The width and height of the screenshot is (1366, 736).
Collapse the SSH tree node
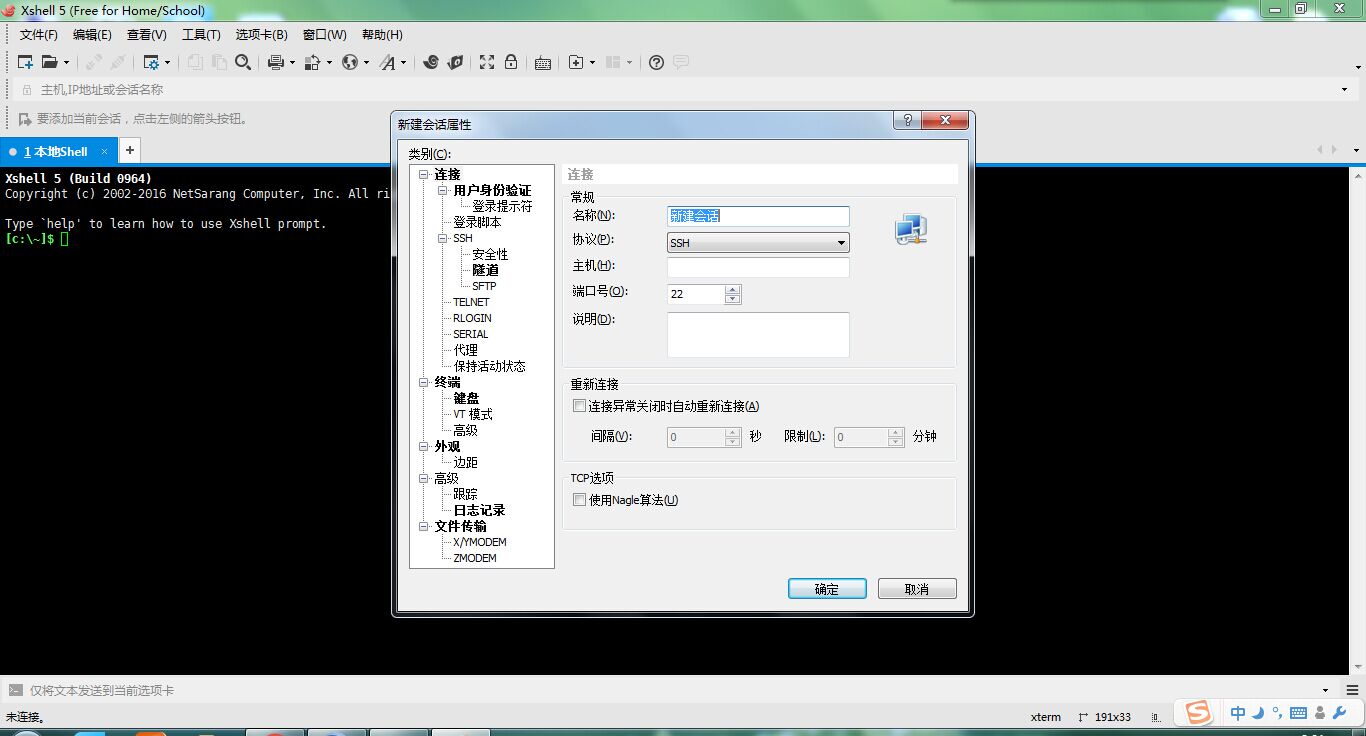[x=443, y=239]
